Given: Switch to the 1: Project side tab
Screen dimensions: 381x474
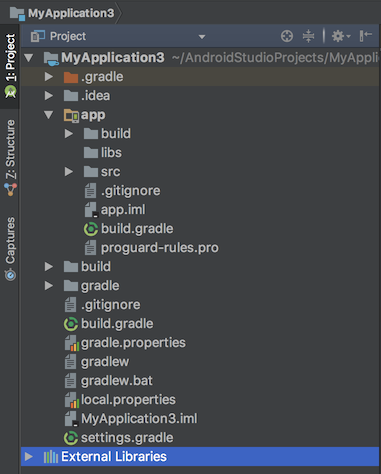Looking at the screenshot, I should click(10, 66).
